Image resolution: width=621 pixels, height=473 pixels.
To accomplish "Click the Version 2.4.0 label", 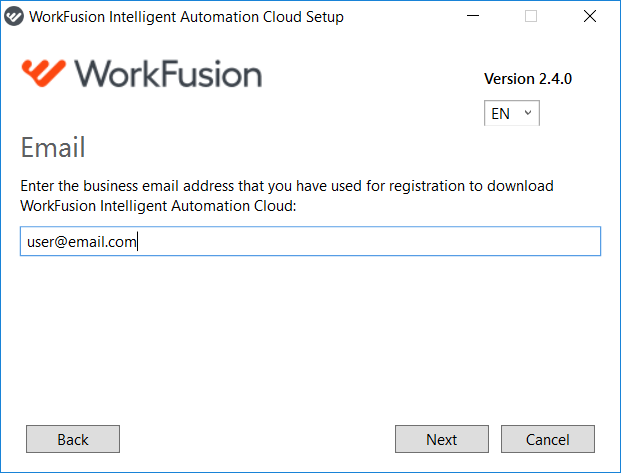I will click(528, 79).
